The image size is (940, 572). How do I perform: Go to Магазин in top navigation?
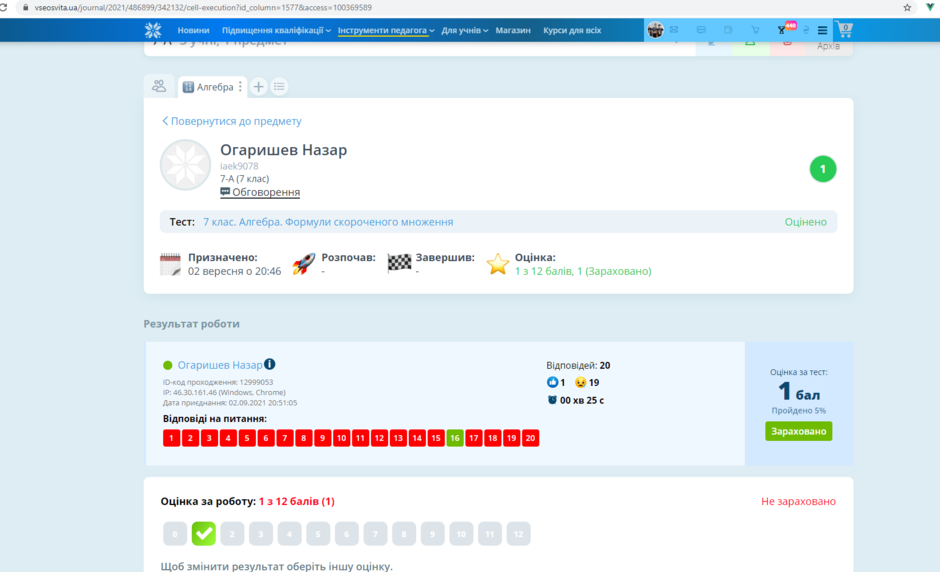[x=513, y=30]
